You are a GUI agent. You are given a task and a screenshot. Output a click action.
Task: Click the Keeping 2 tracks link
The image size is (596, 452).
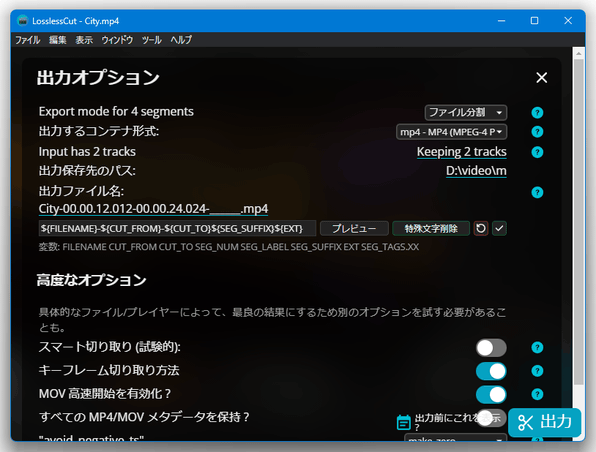pyautogui.click(x=461, y=152)
